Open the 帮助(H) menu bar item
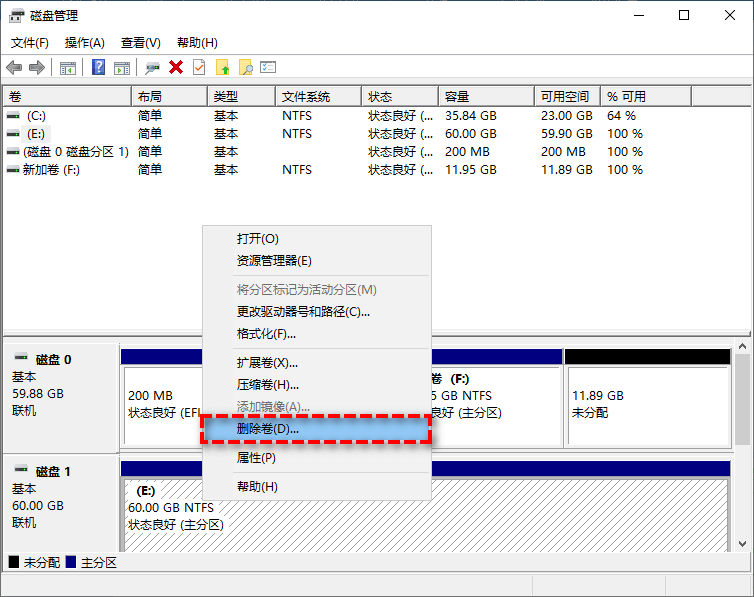 (x=197, y=43)
